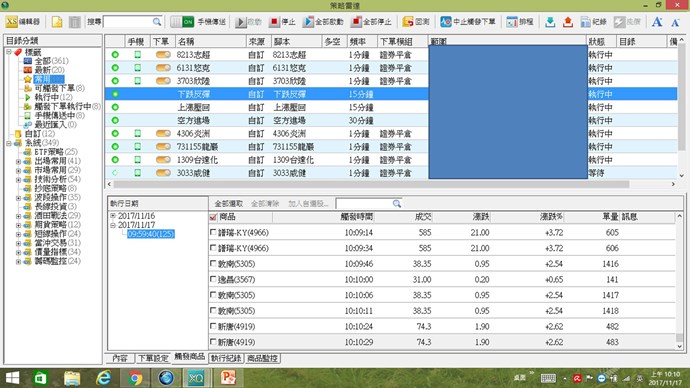
Task: Increase font size with large A icon
Action: [657, 22]
